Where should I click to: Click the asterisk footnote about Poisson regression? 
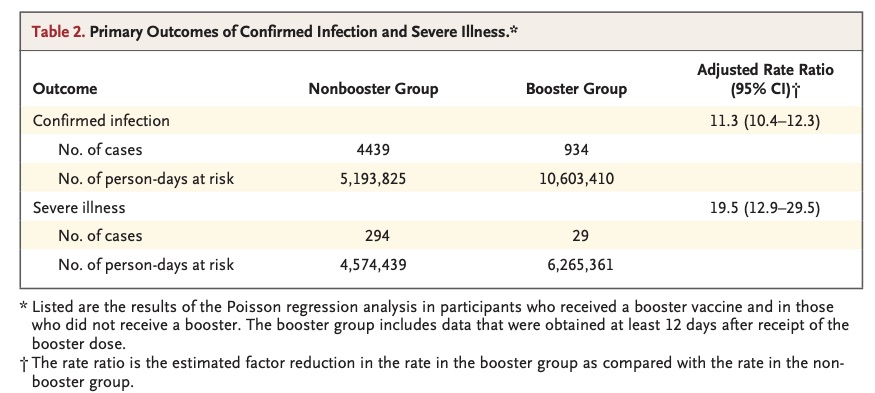point(434,325)
